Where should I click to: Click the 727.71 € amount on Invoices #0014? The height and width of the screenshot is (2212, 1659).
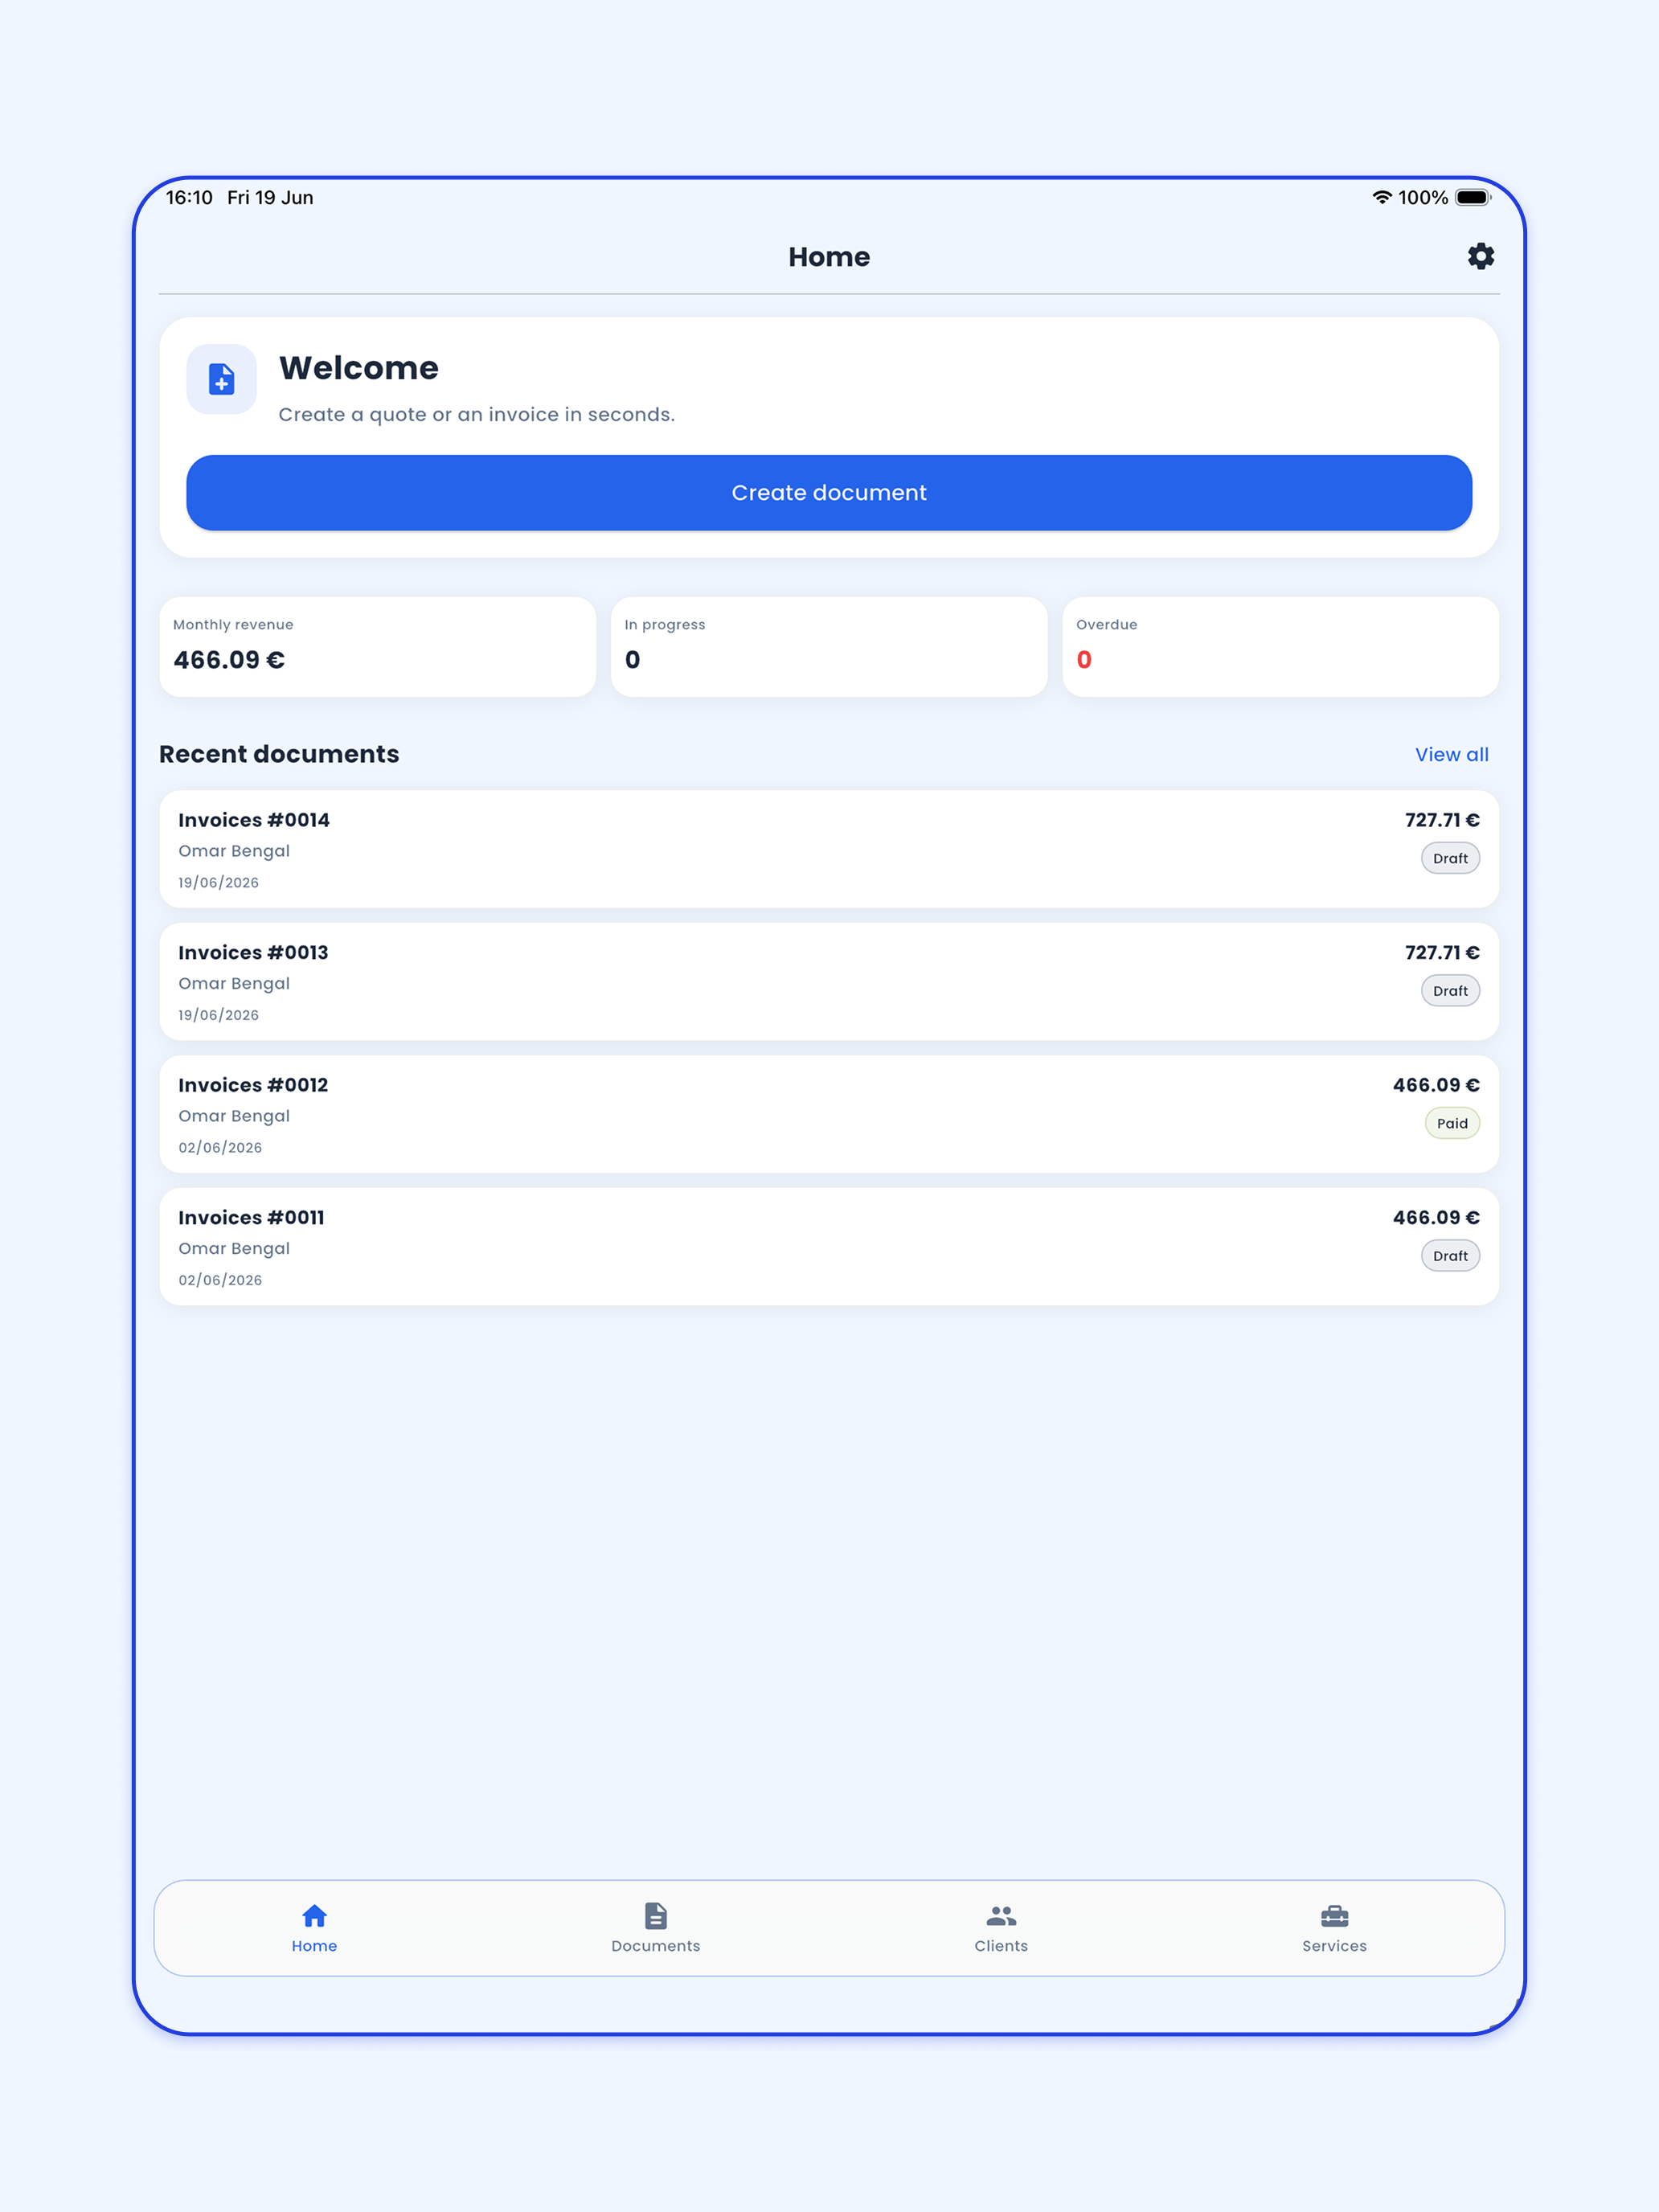click(1442, 820)
